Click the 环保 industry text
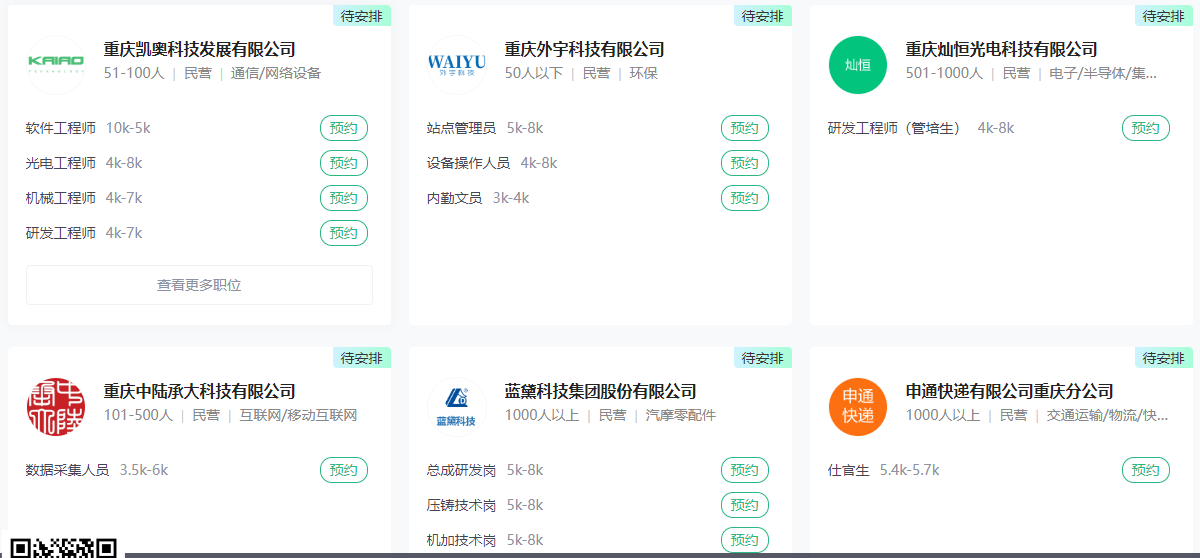The image size is (1200, 558). click(643, 73)
